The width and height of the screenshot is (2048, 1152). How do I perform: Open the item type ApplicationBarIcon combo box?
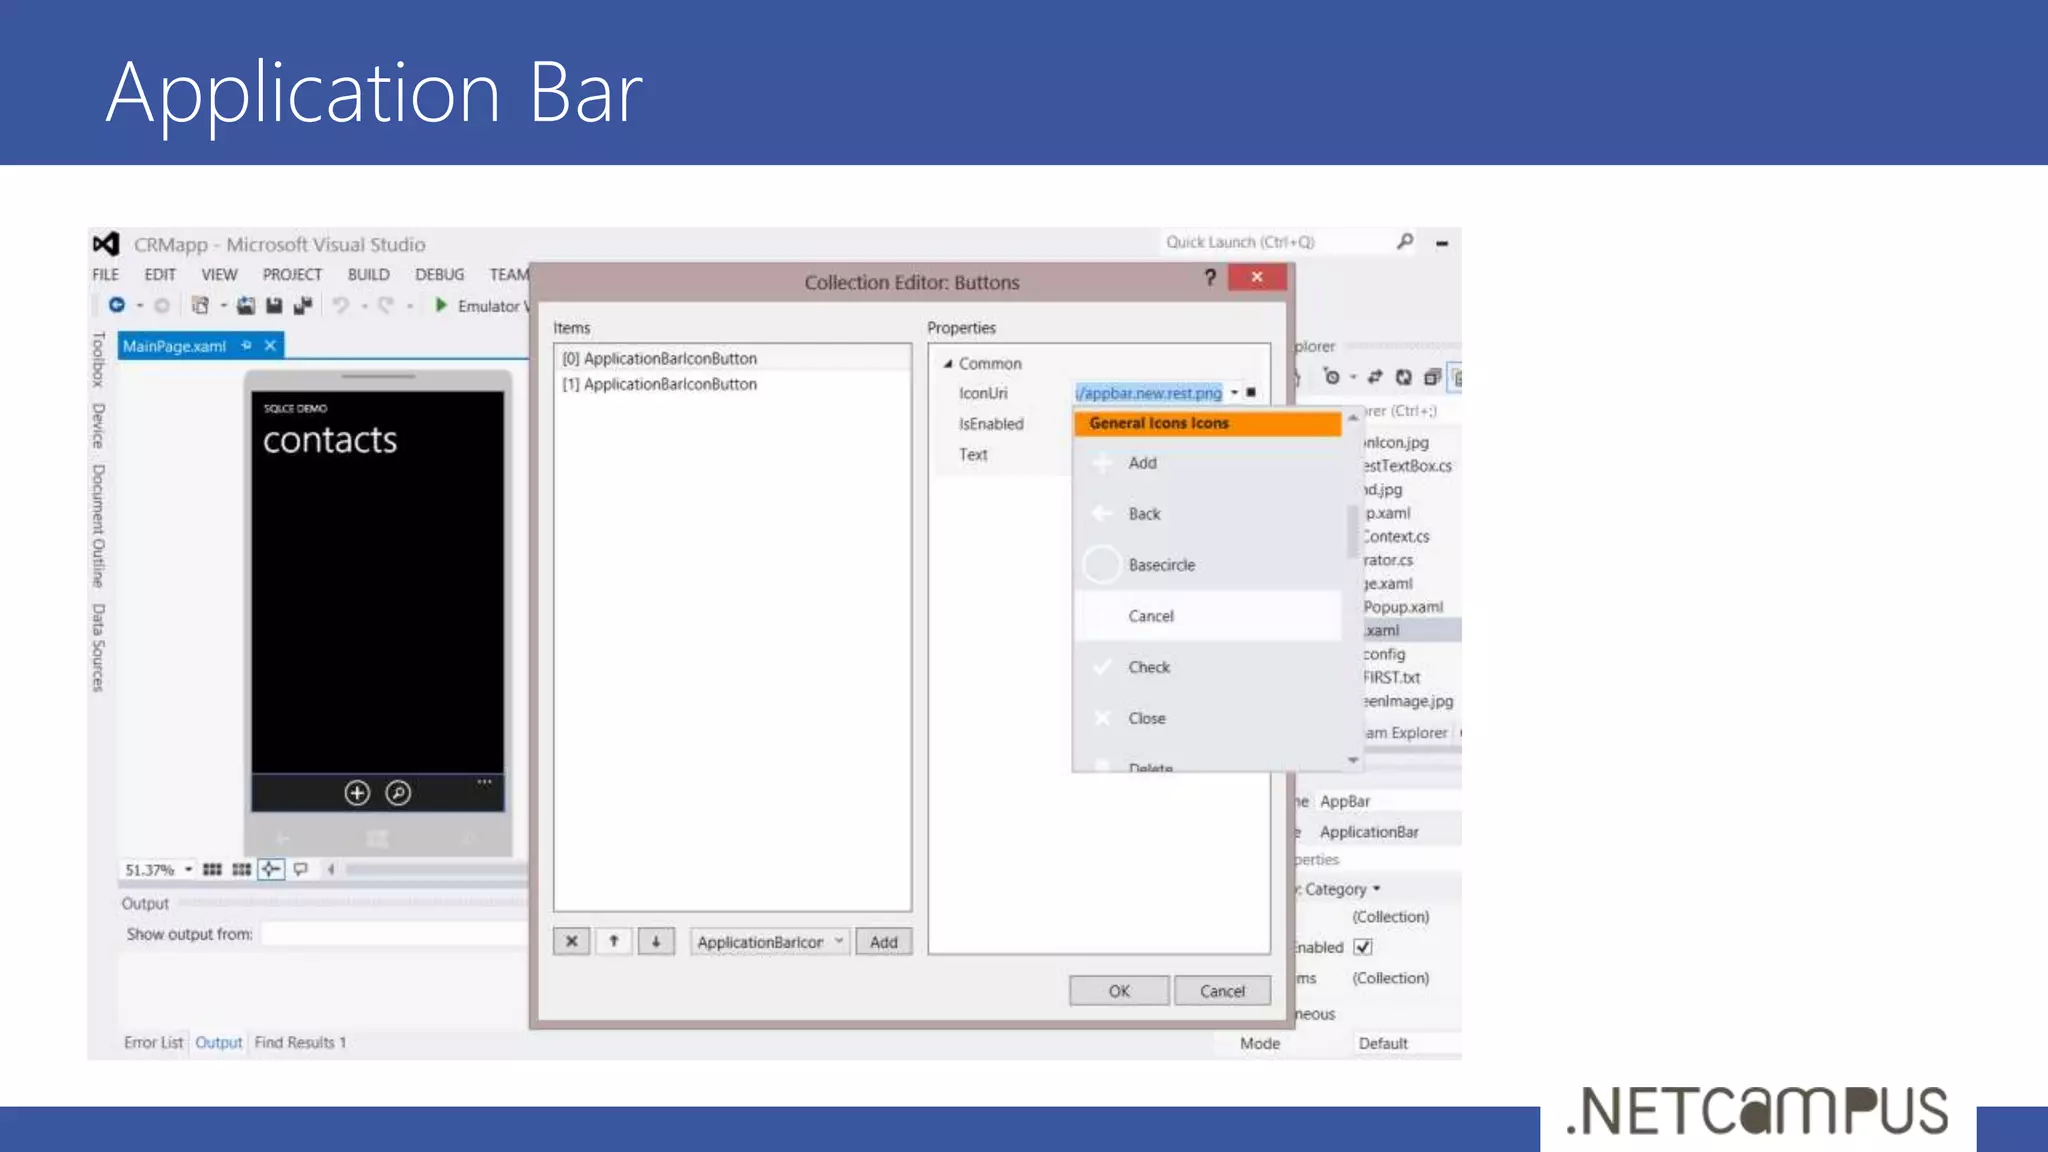pyautogui.click(x=769, y=941)
